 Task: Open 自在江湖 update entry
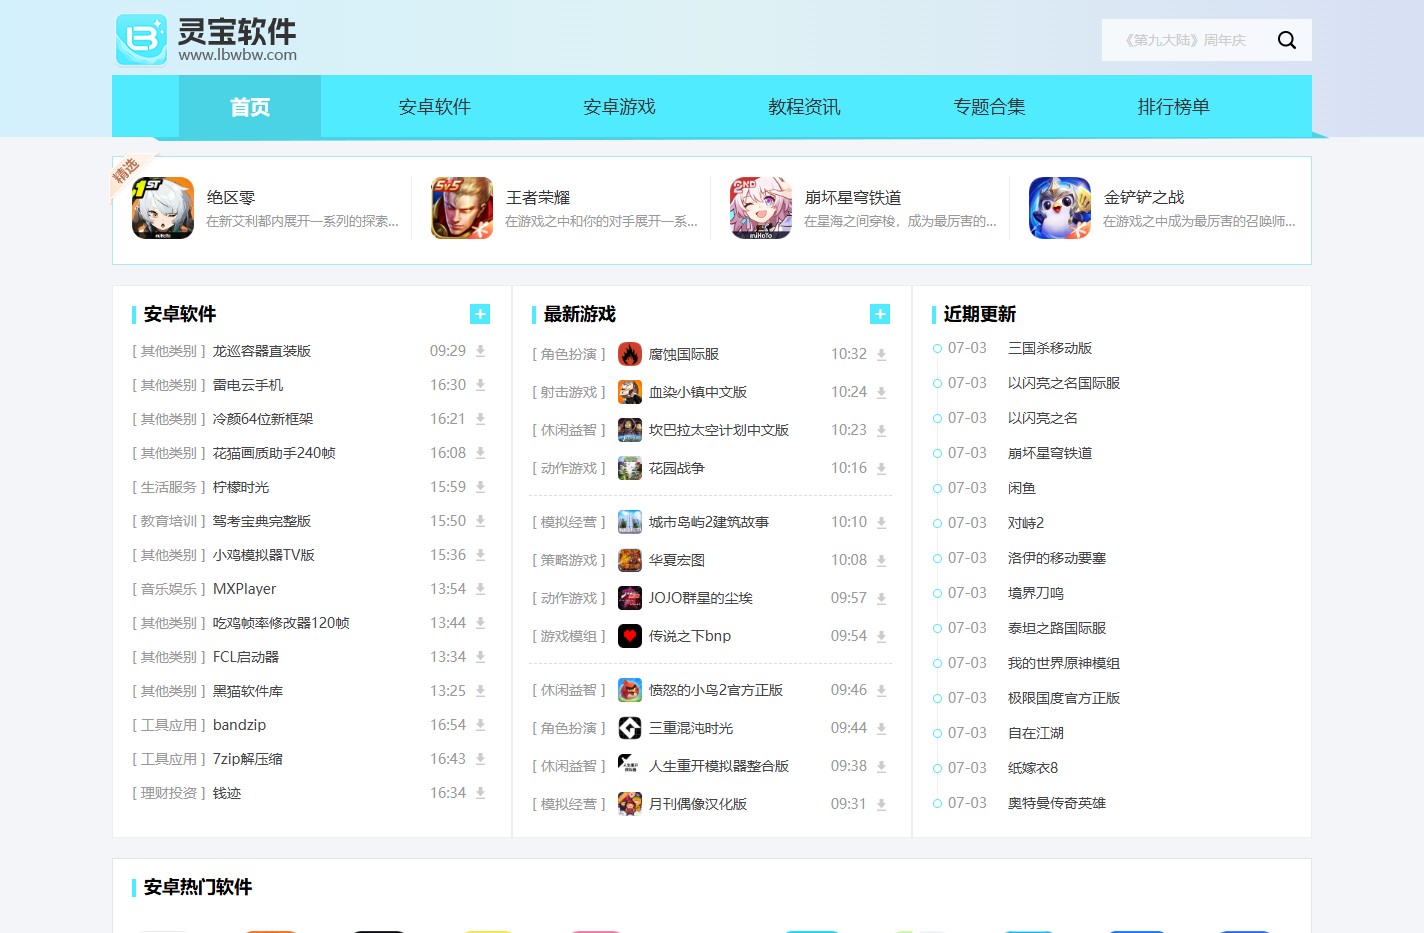tap(1036, 733)
